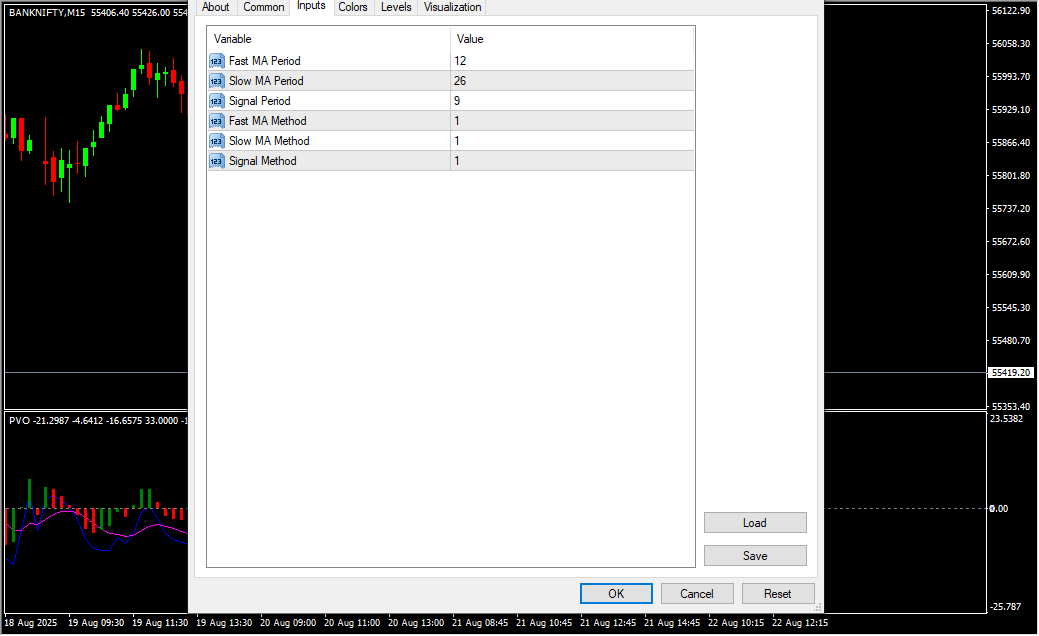The height and width of the screenshot is (636, 1039).
Task: Switch to the Colors tab
Action: (352, 7)
